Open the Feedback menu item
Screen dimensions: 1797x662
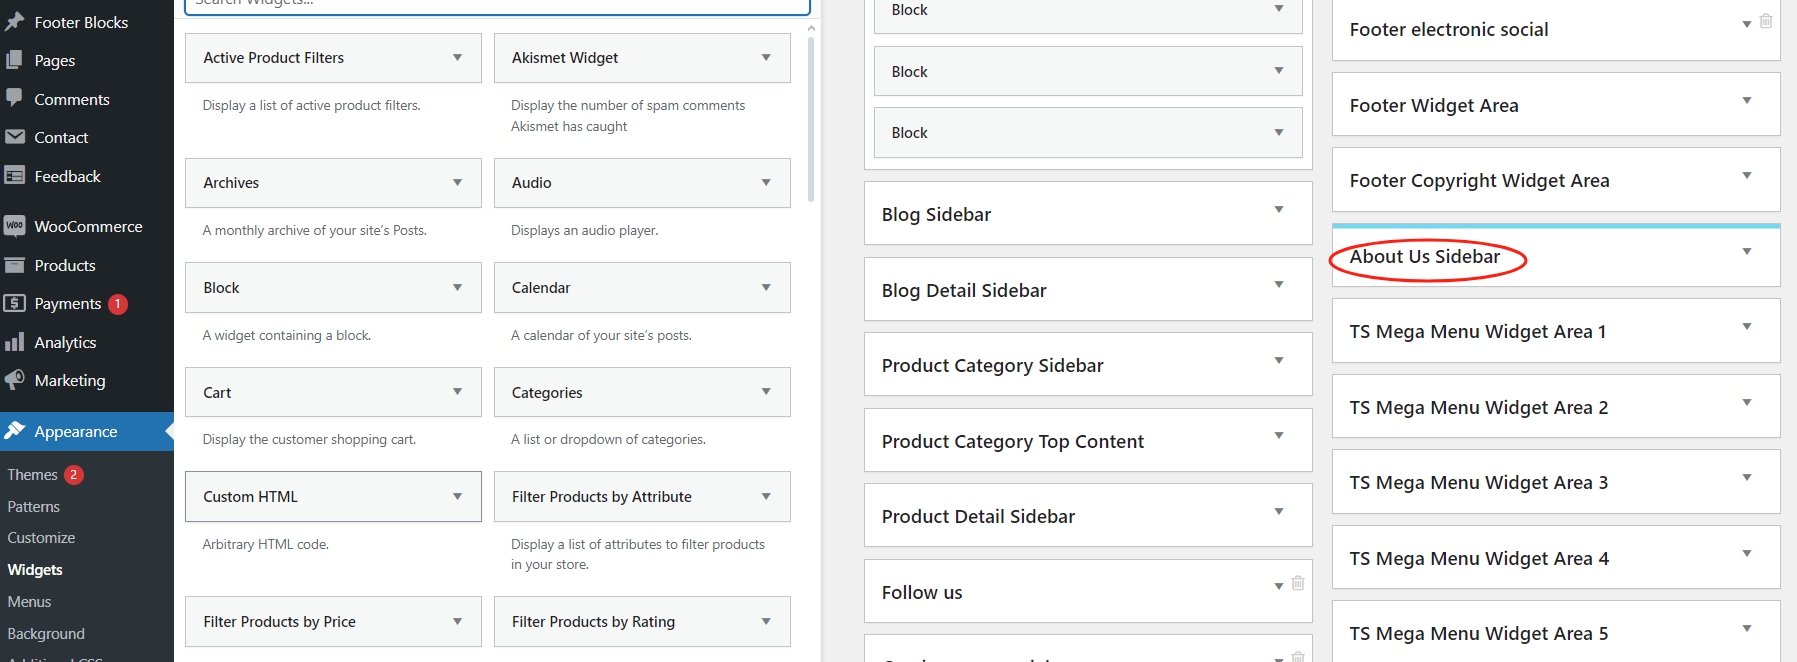(67, 177)
